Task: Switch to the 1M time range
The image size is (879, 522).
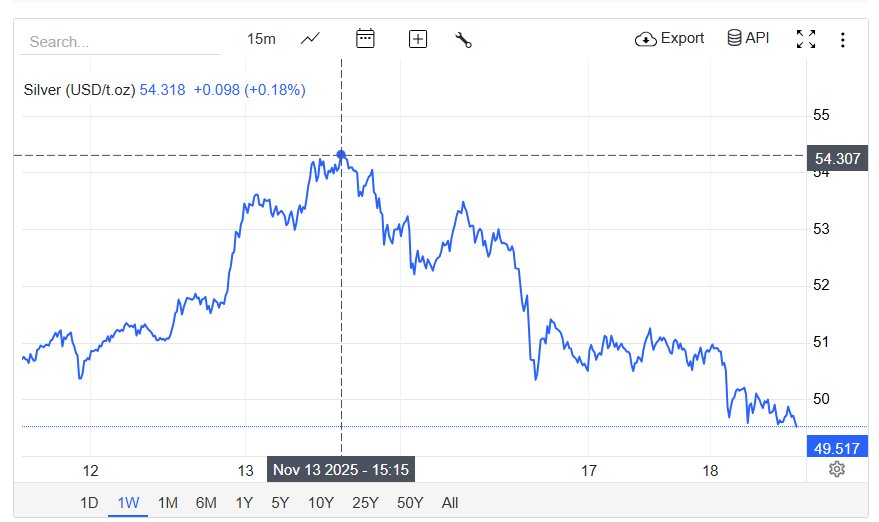Action: pos(168,503)
